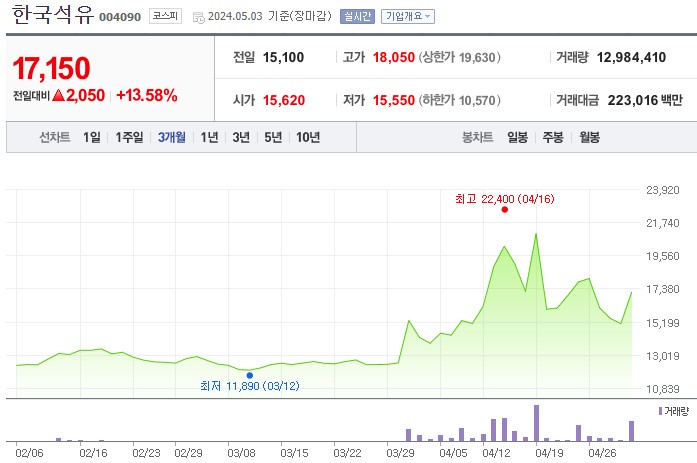Select the 3개월 line chart tab

[x=172, y=137]
